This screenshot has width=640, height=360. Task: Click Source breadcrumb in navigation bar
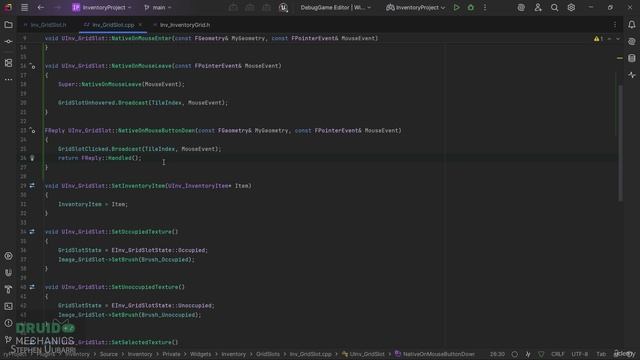(x=109, y=354)
